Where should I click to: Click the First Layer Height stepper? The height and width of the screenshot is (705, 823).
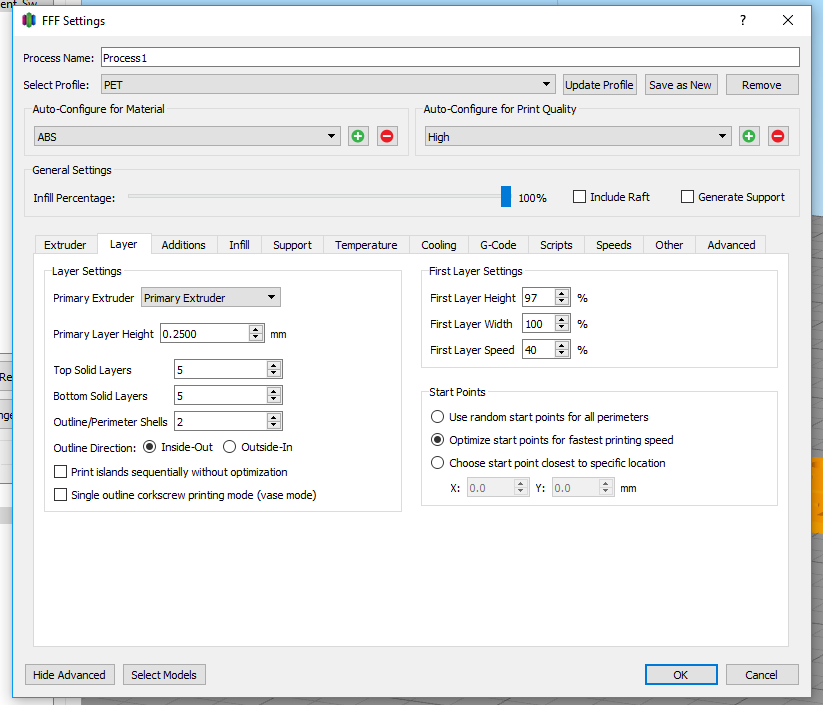(562, 298)
